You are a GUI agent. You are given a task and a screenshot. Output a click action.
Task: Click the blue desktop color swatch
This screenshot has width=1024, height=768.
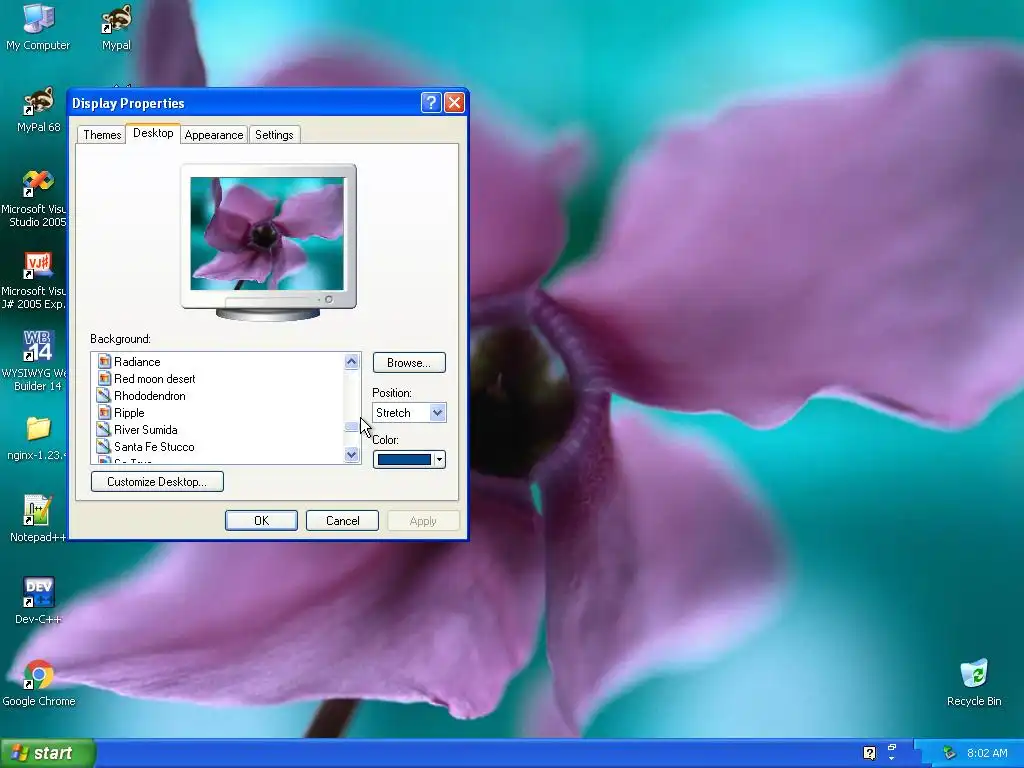404,460
